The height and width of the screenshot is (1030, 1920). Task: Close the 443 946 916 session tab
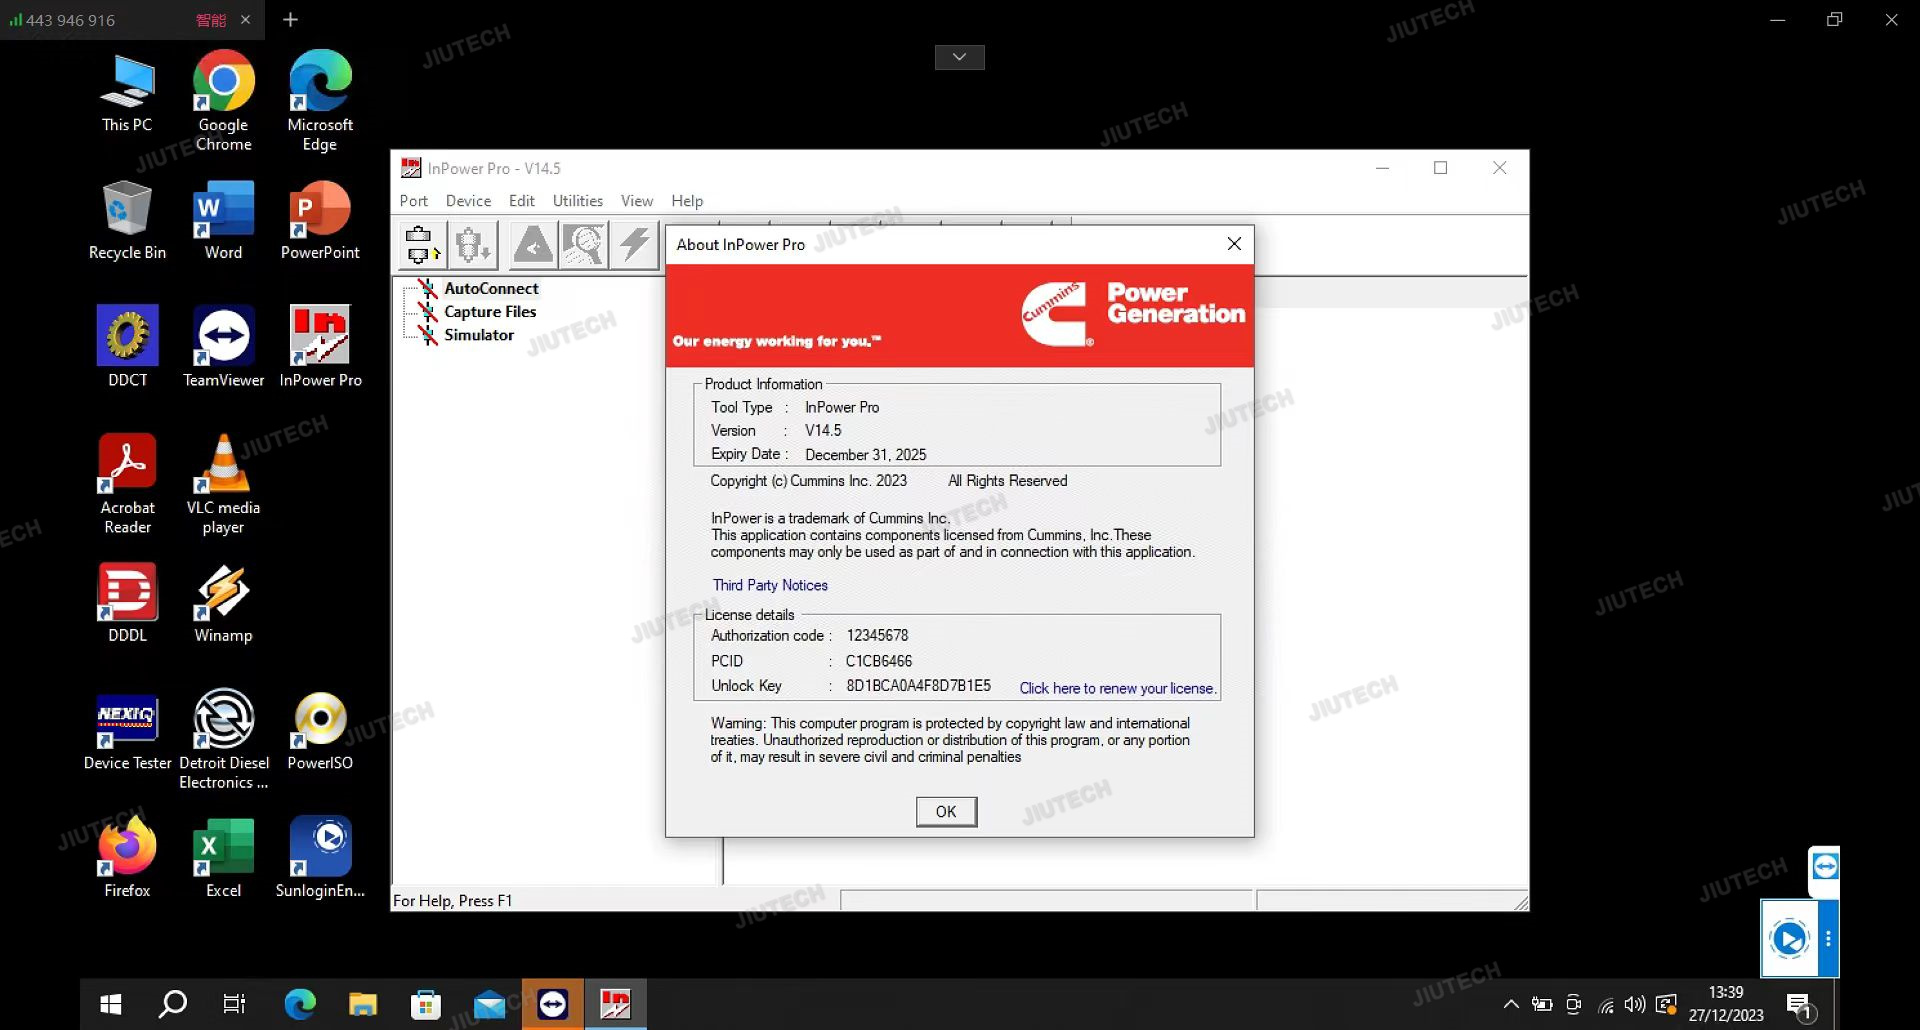tap(245, 19)
